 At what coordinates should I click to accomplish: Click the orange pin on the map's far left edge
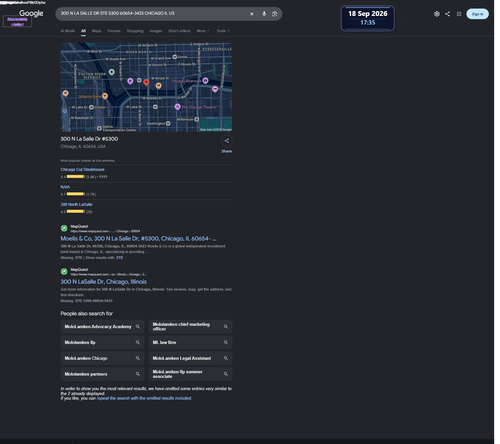[x=66, y=93]
